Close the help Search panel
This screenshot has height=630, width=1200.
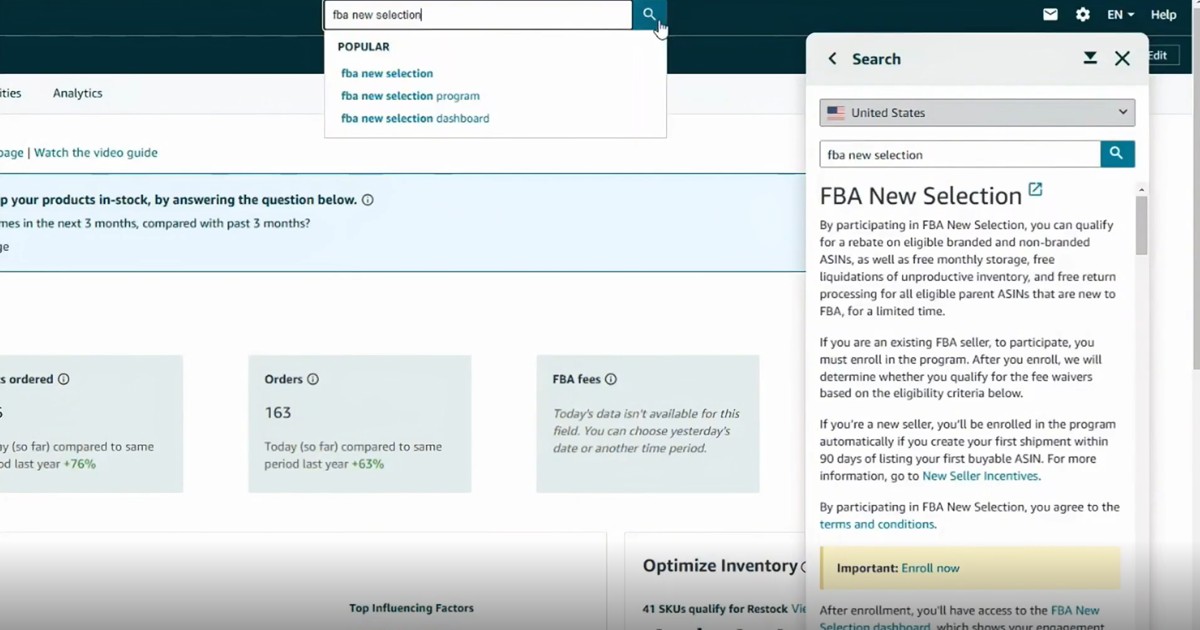tap(1122, 59)
